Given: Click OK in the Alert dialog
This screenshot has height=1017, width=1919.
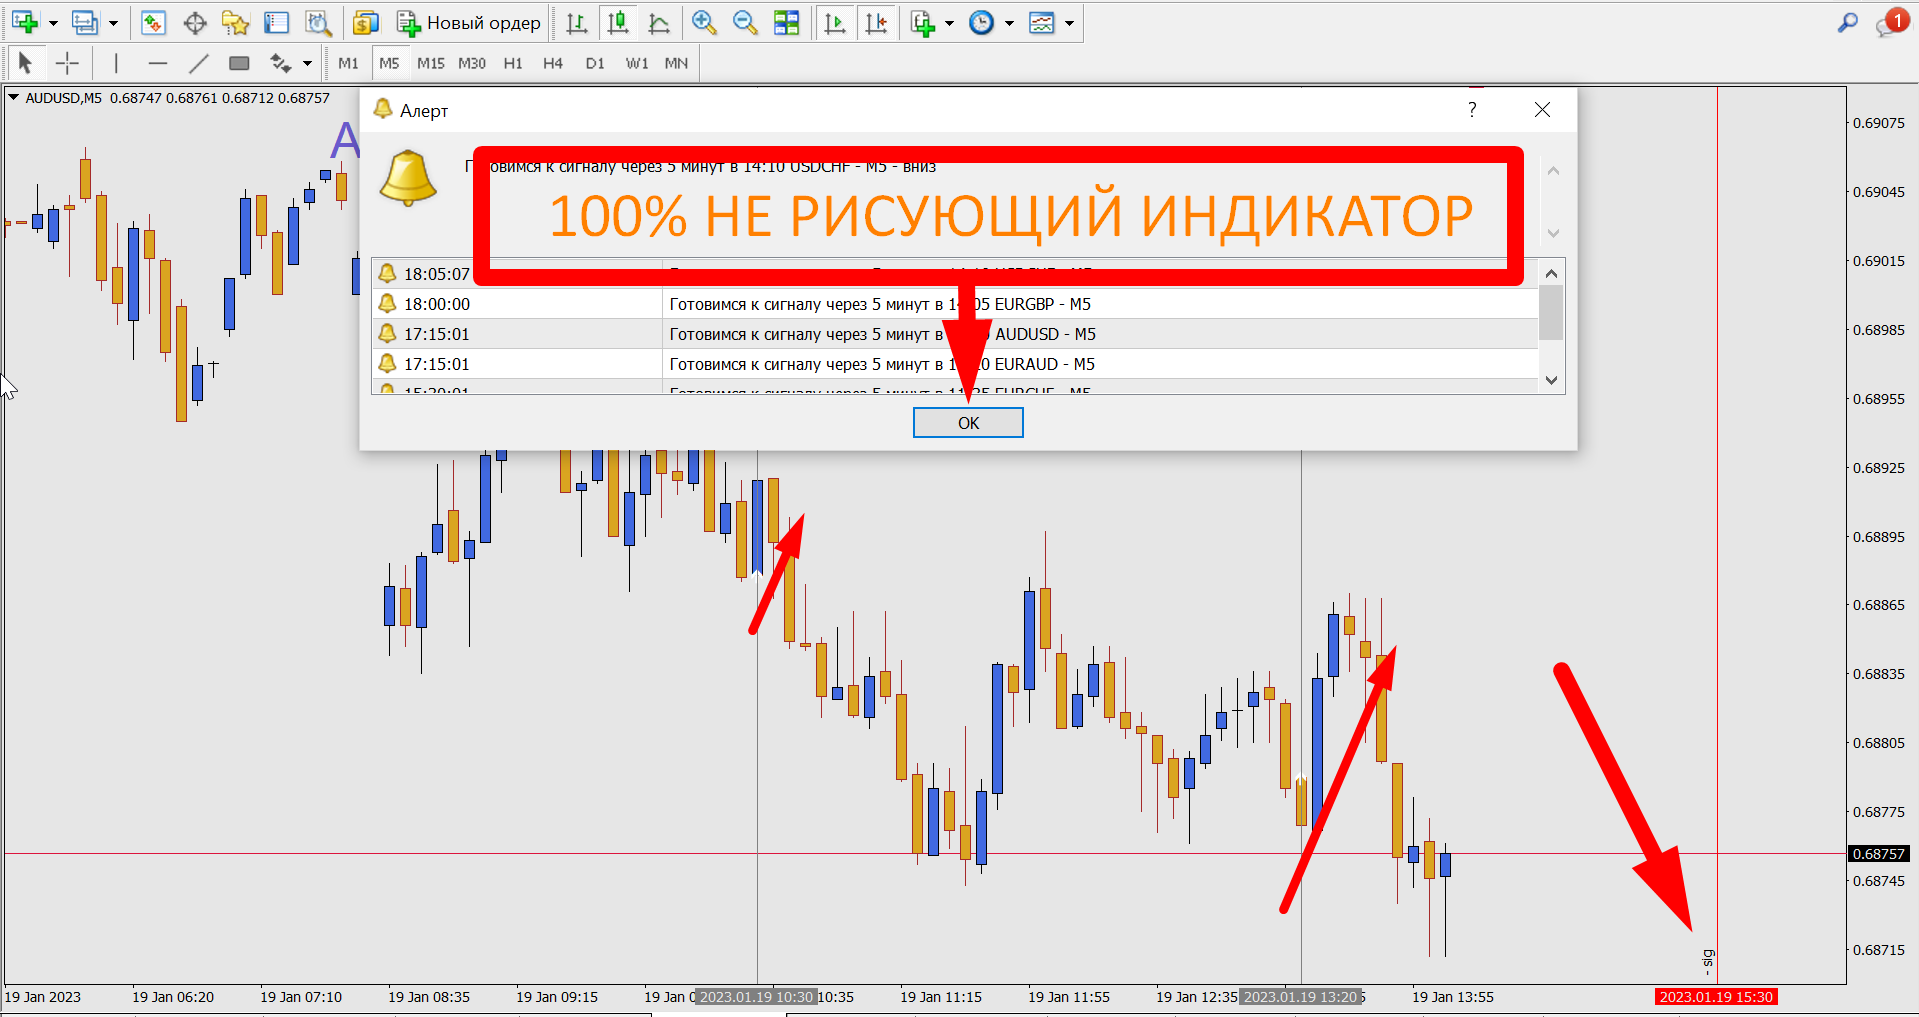Looking at the screenshot, I should pos(968,423).
